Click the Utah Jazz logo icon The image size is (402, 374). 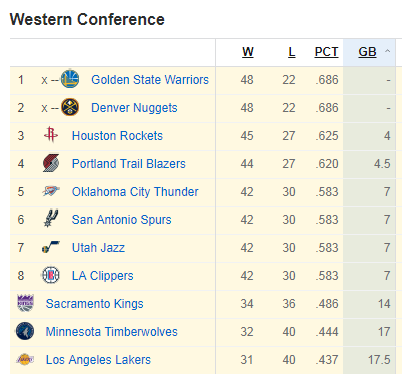pyautogui.click(x=51, y=247)
